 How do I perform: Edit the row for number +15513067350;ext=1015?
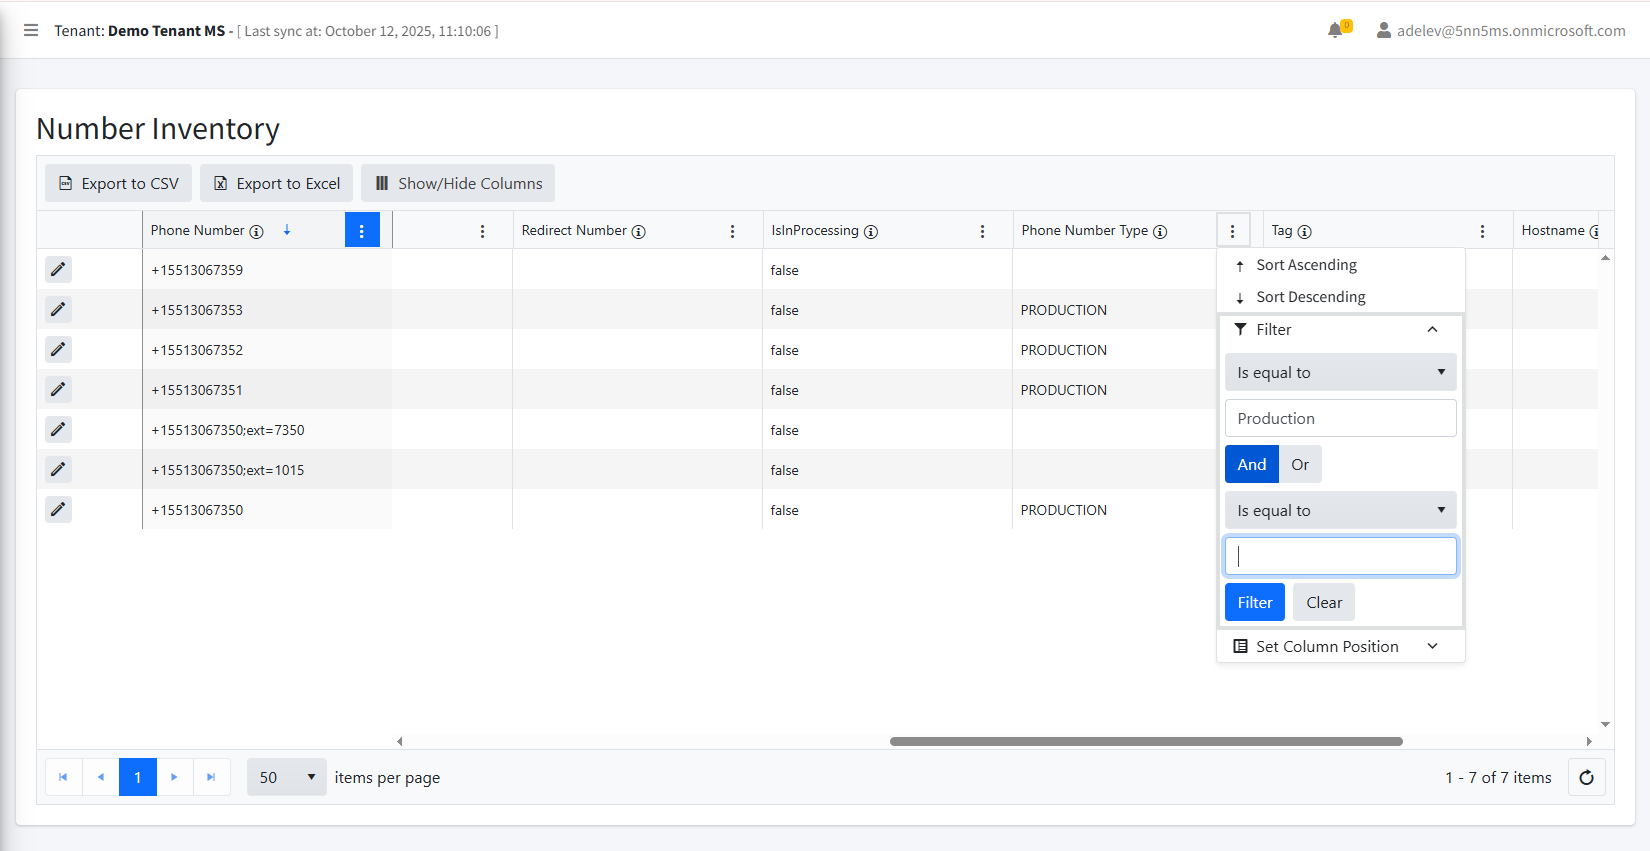(58, 469)
